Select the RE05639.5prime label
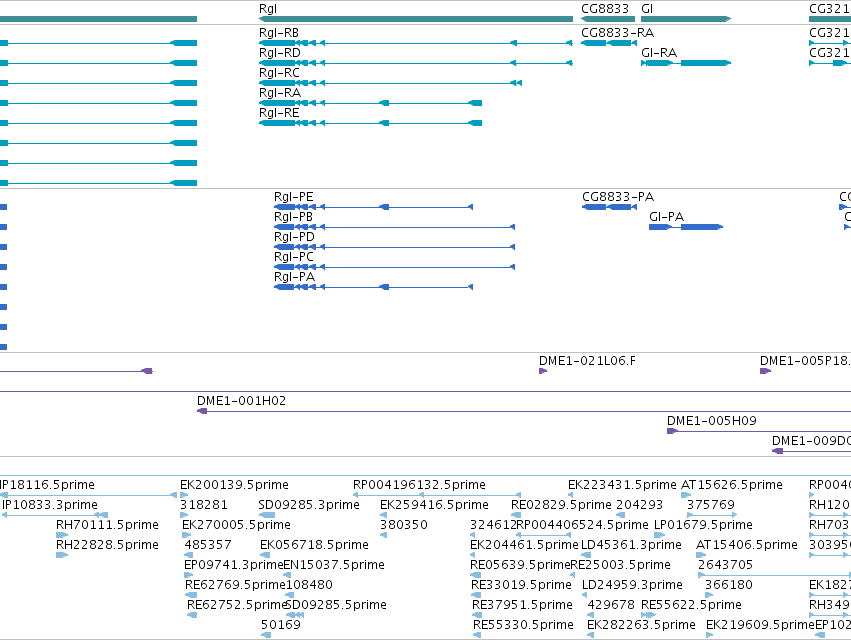Screen dimensions: 851x640 520,565
